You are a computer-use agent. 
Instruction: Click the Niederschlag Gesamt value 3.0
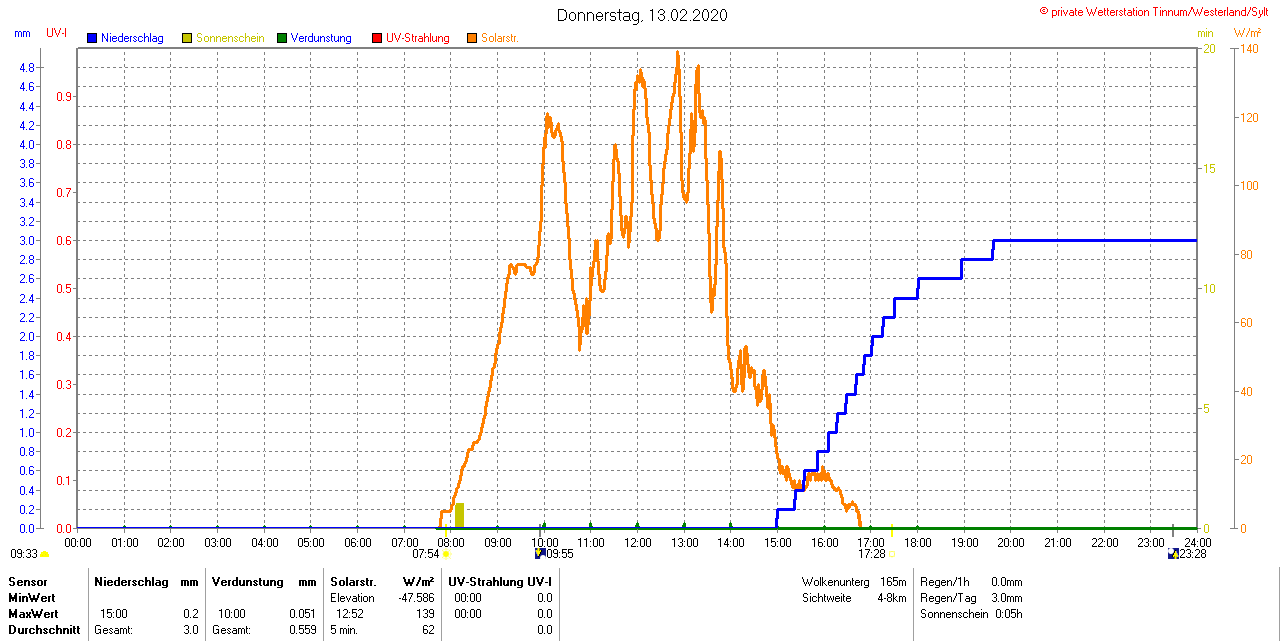[x=190, y=630]
